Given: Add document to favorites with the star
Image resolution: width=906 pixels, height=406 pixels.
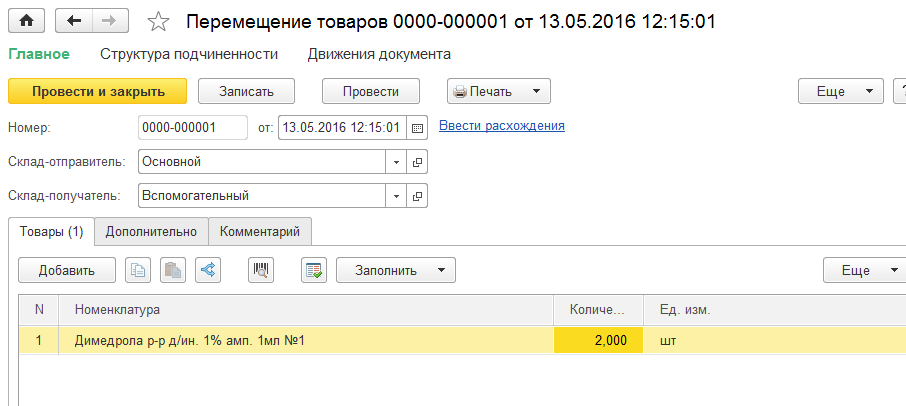Looking at the screenshot, I should 158,22.
